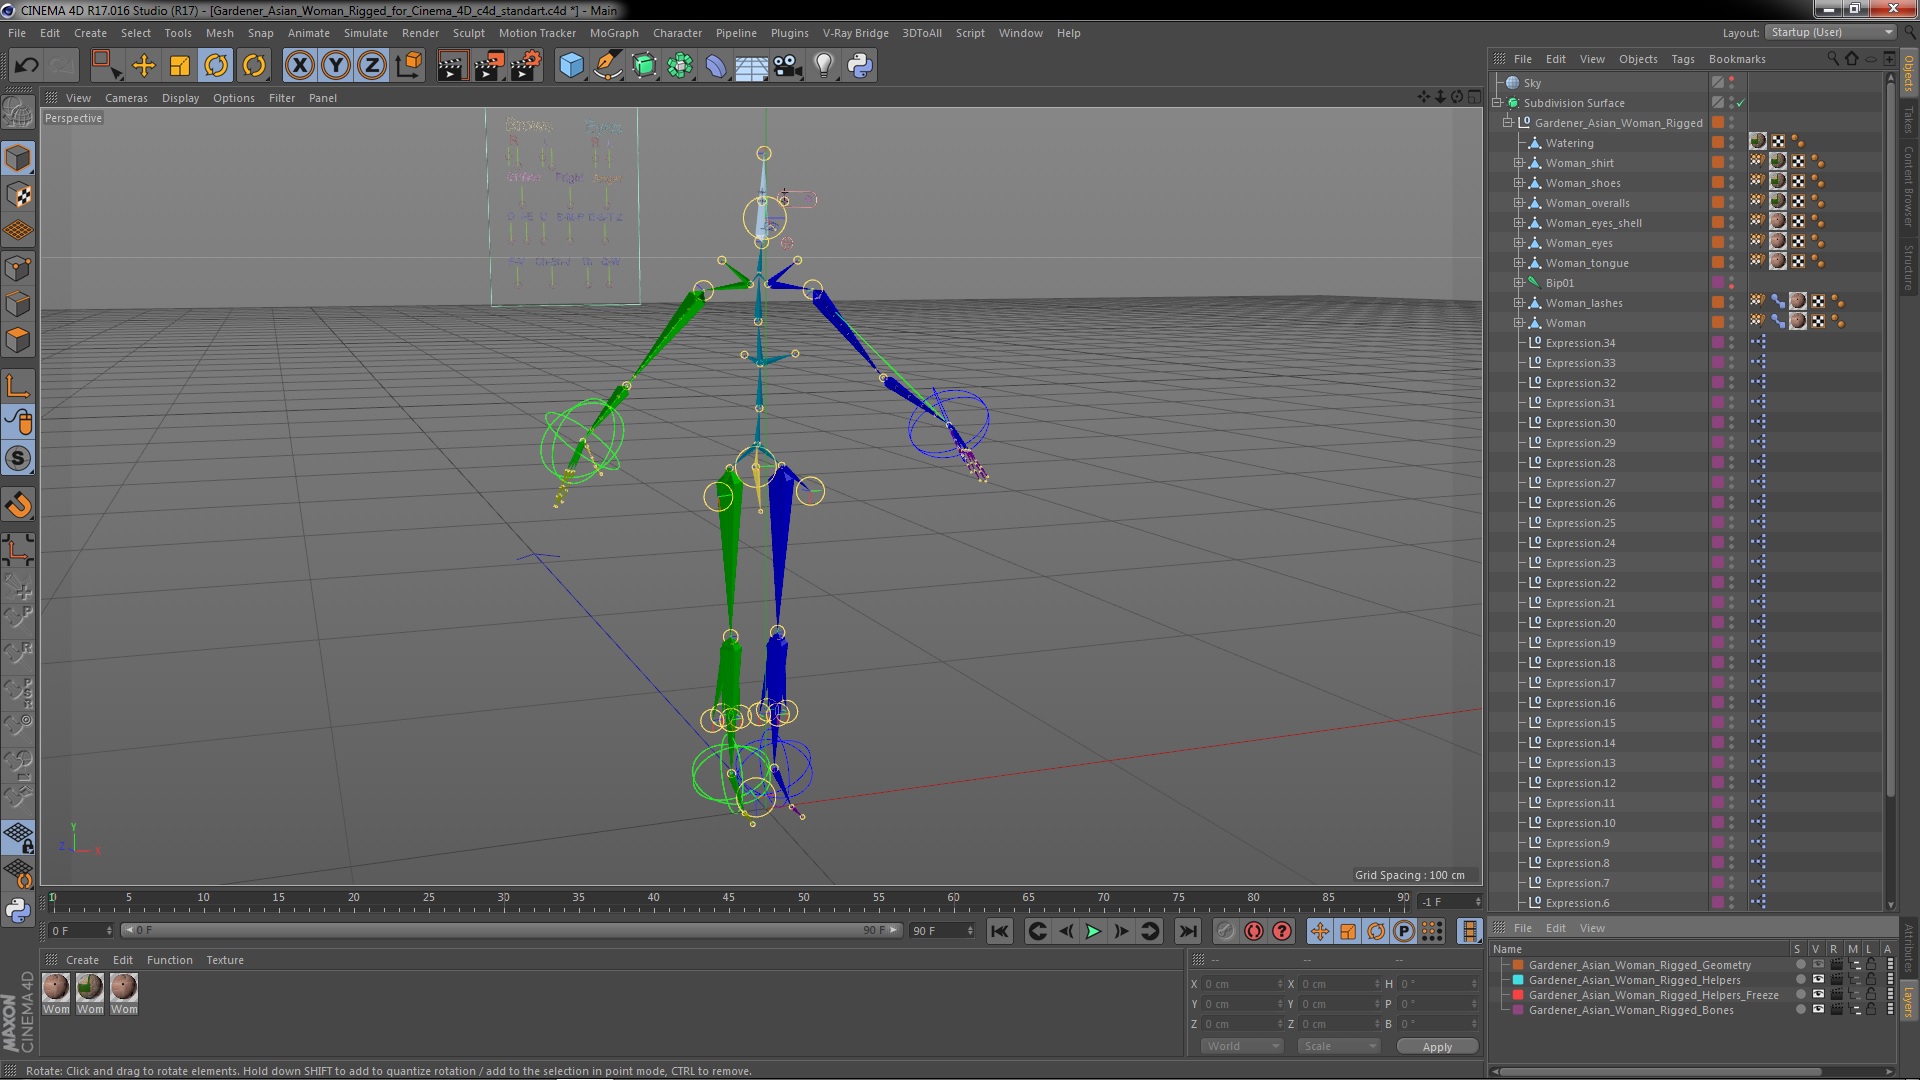
Task: Toggle Subdivision Surface enable checkmark
Action: (x=1740, y=103)
